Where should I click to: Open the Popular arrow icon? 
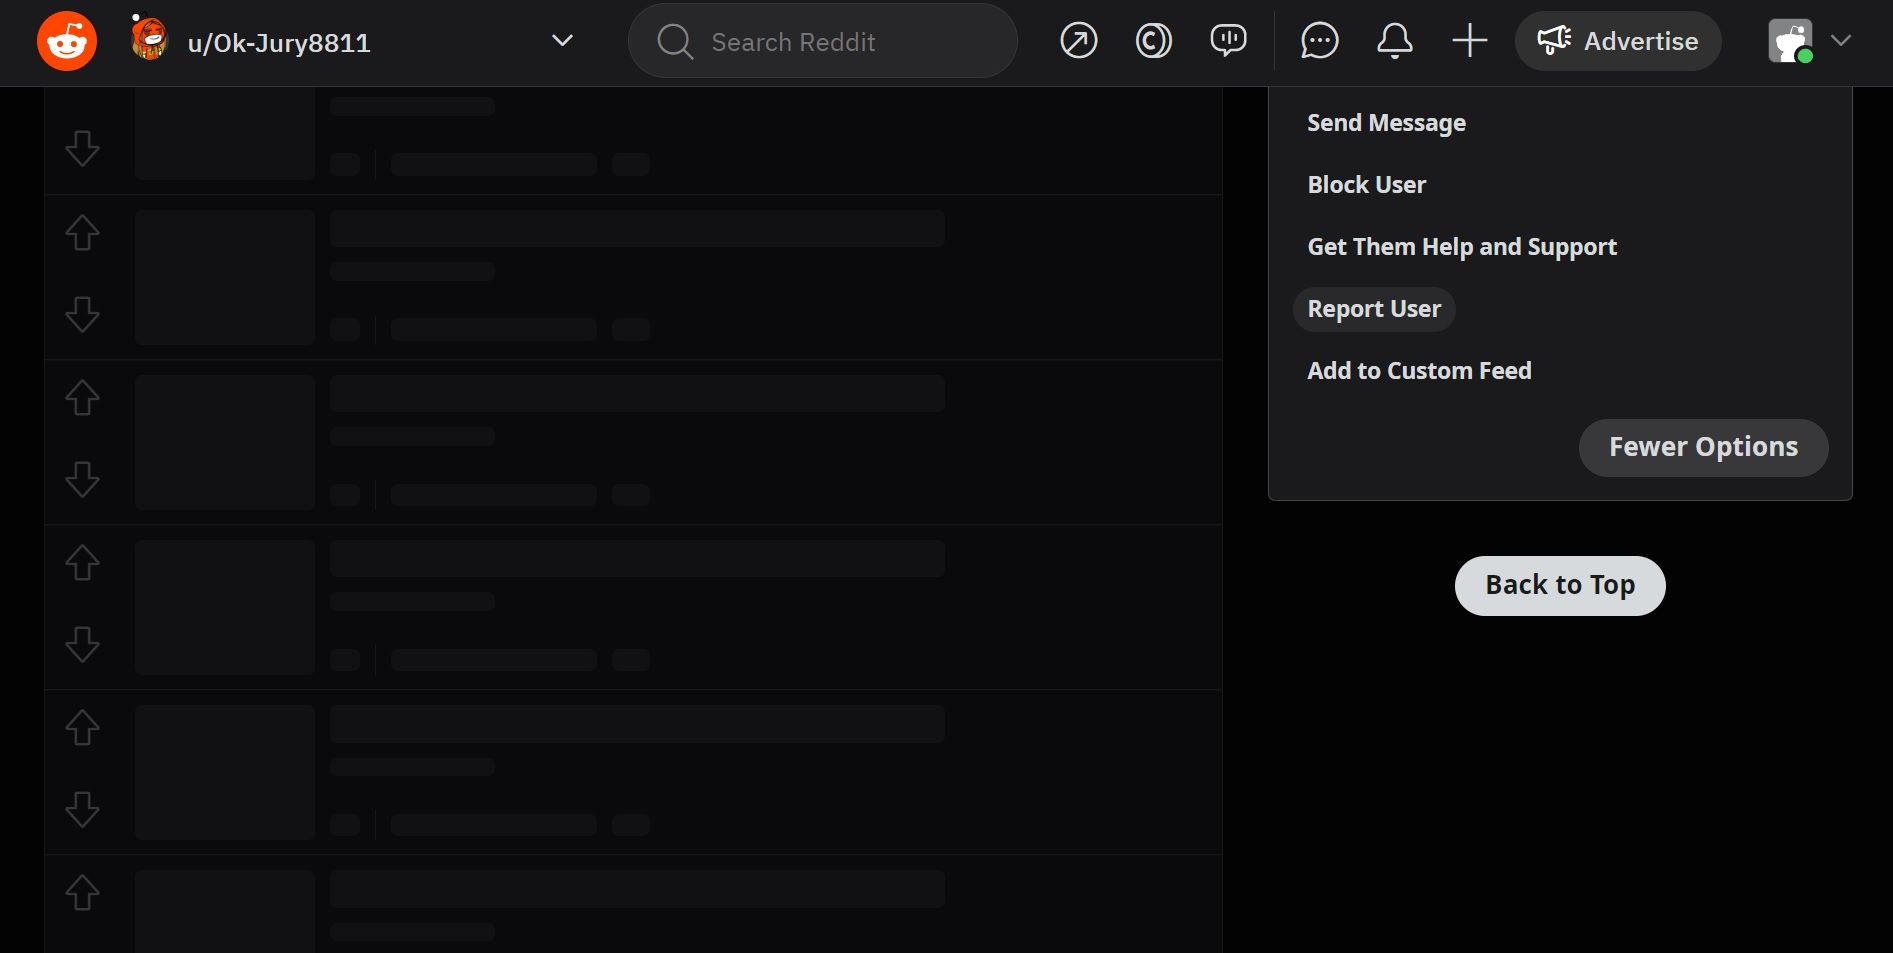coord(1078,41)
